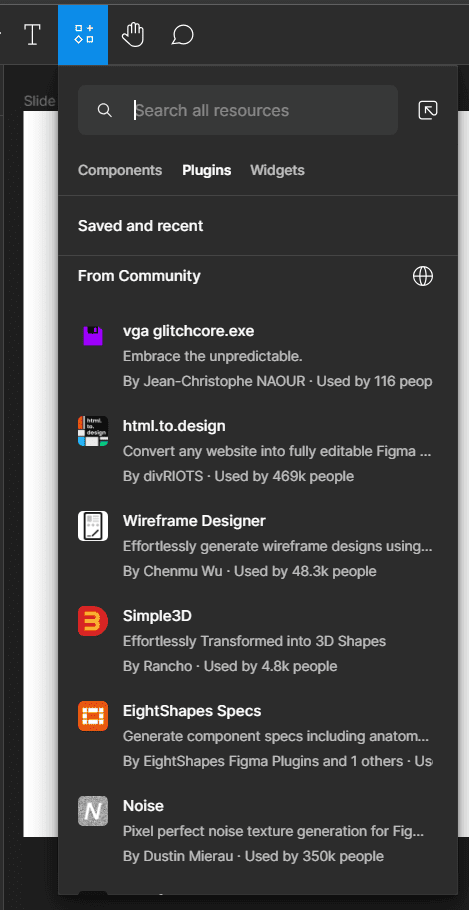469x910 pixels.
Task: Switch to the Components tab
Action: [x=120, y=170]
